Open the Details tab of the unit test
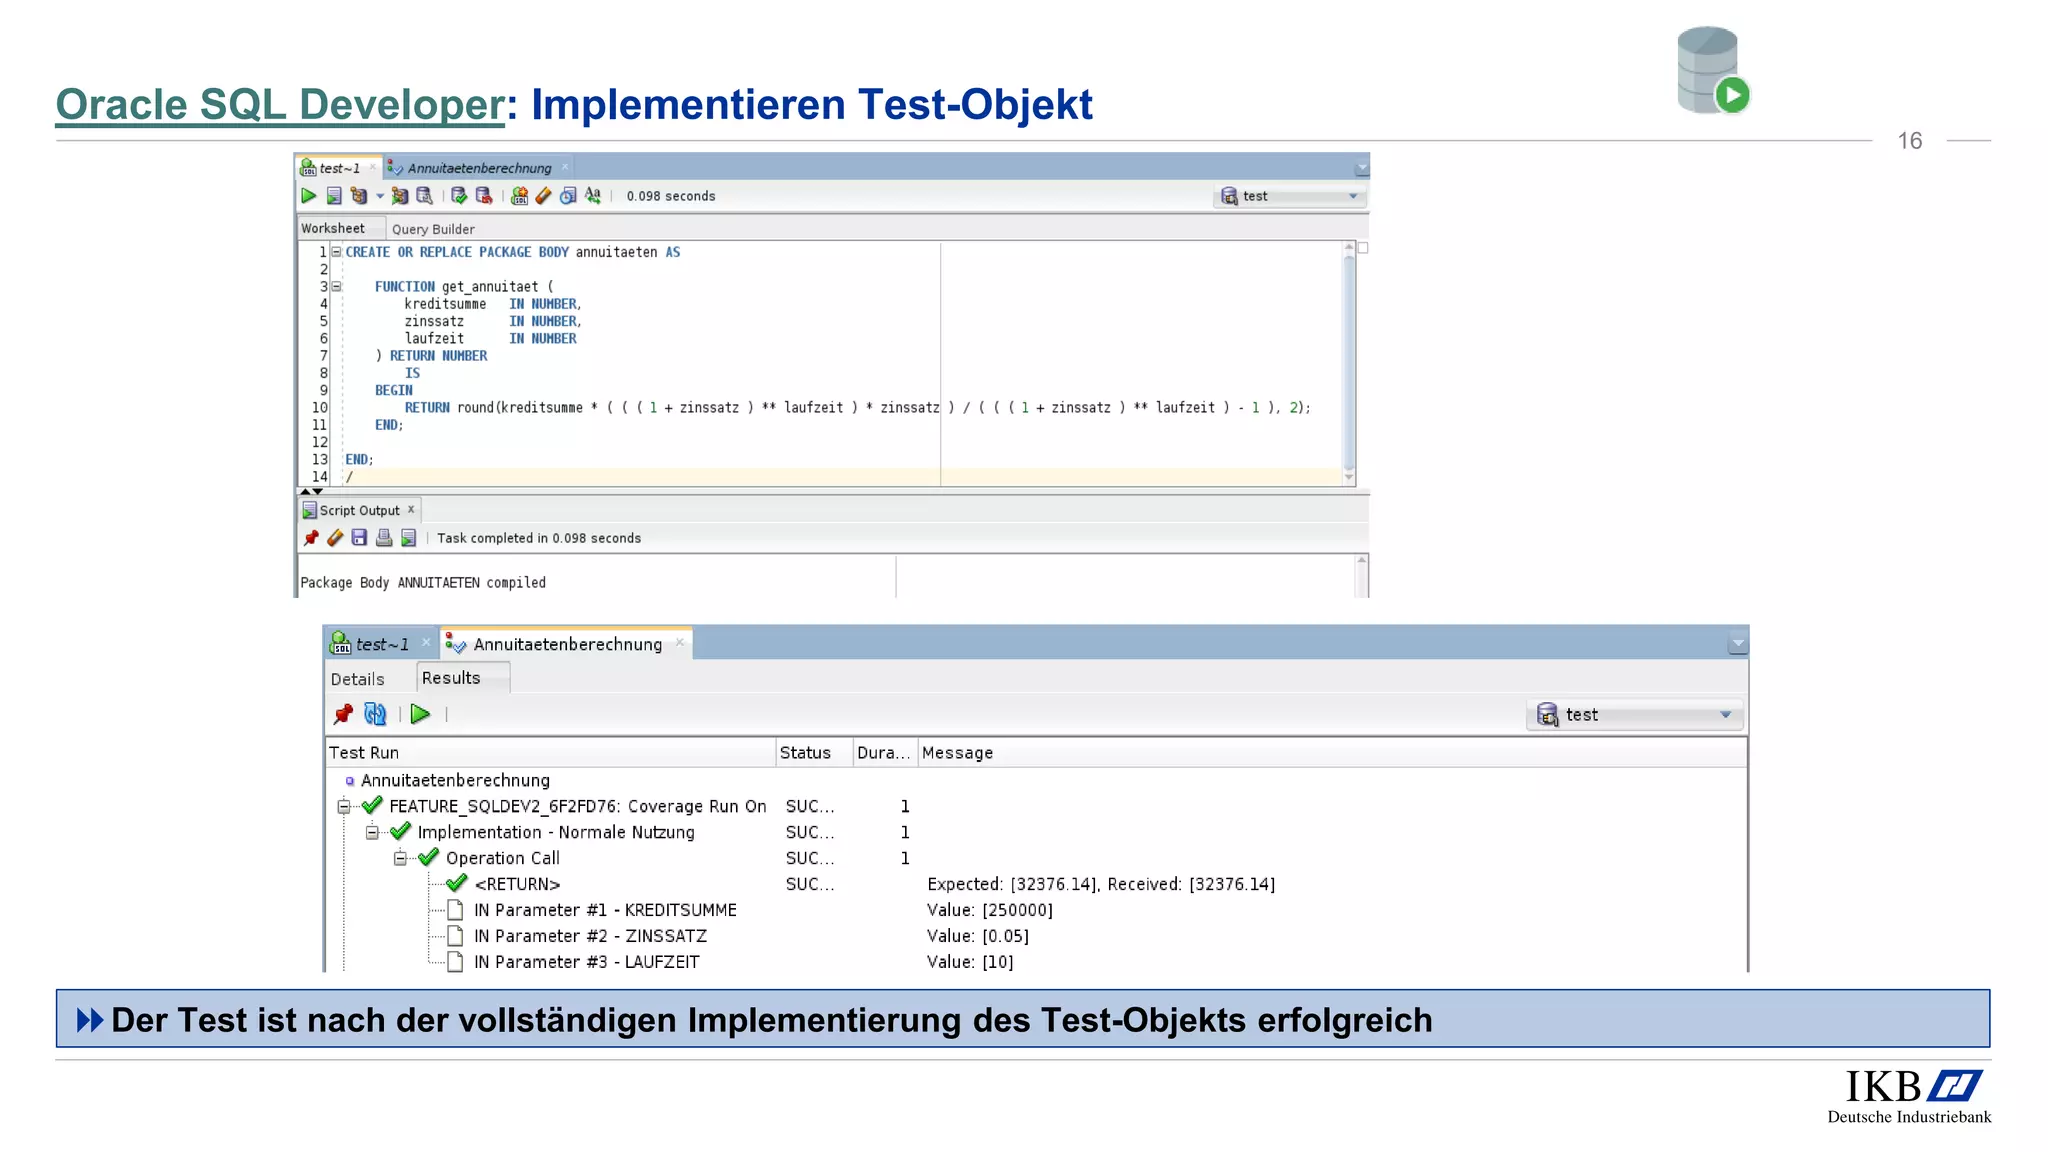The image size is (2048, 1152). point(358,679)
